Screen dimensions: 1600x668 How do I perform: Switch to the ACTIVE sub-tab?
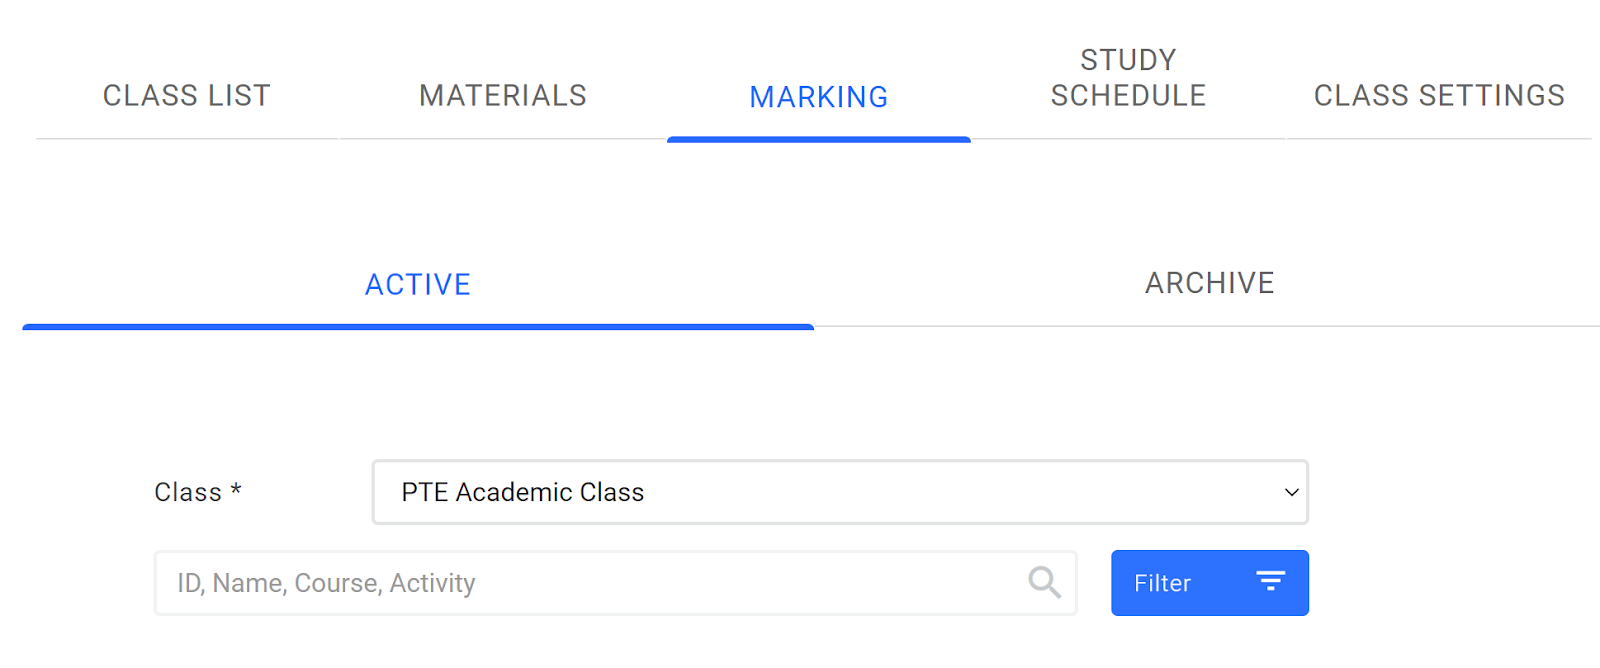click(x=418, y=284)
